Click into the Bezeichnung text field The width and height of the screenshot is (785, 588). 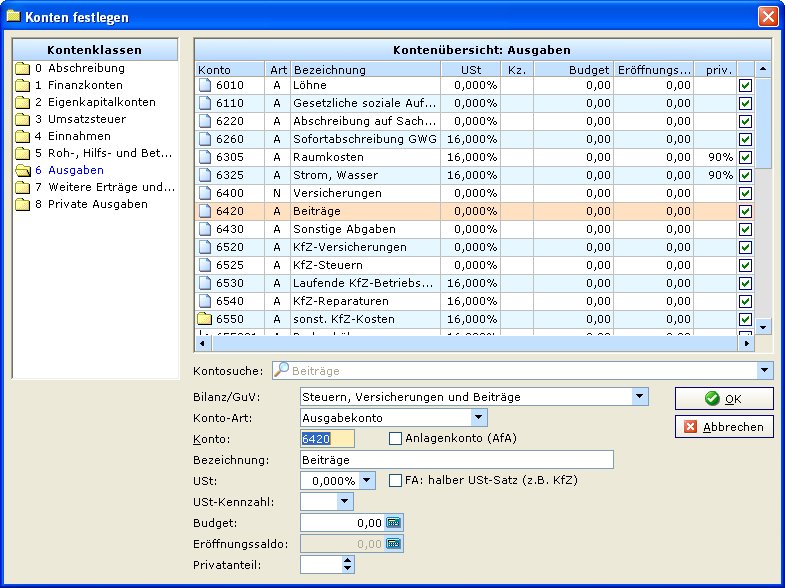(456, 460)
